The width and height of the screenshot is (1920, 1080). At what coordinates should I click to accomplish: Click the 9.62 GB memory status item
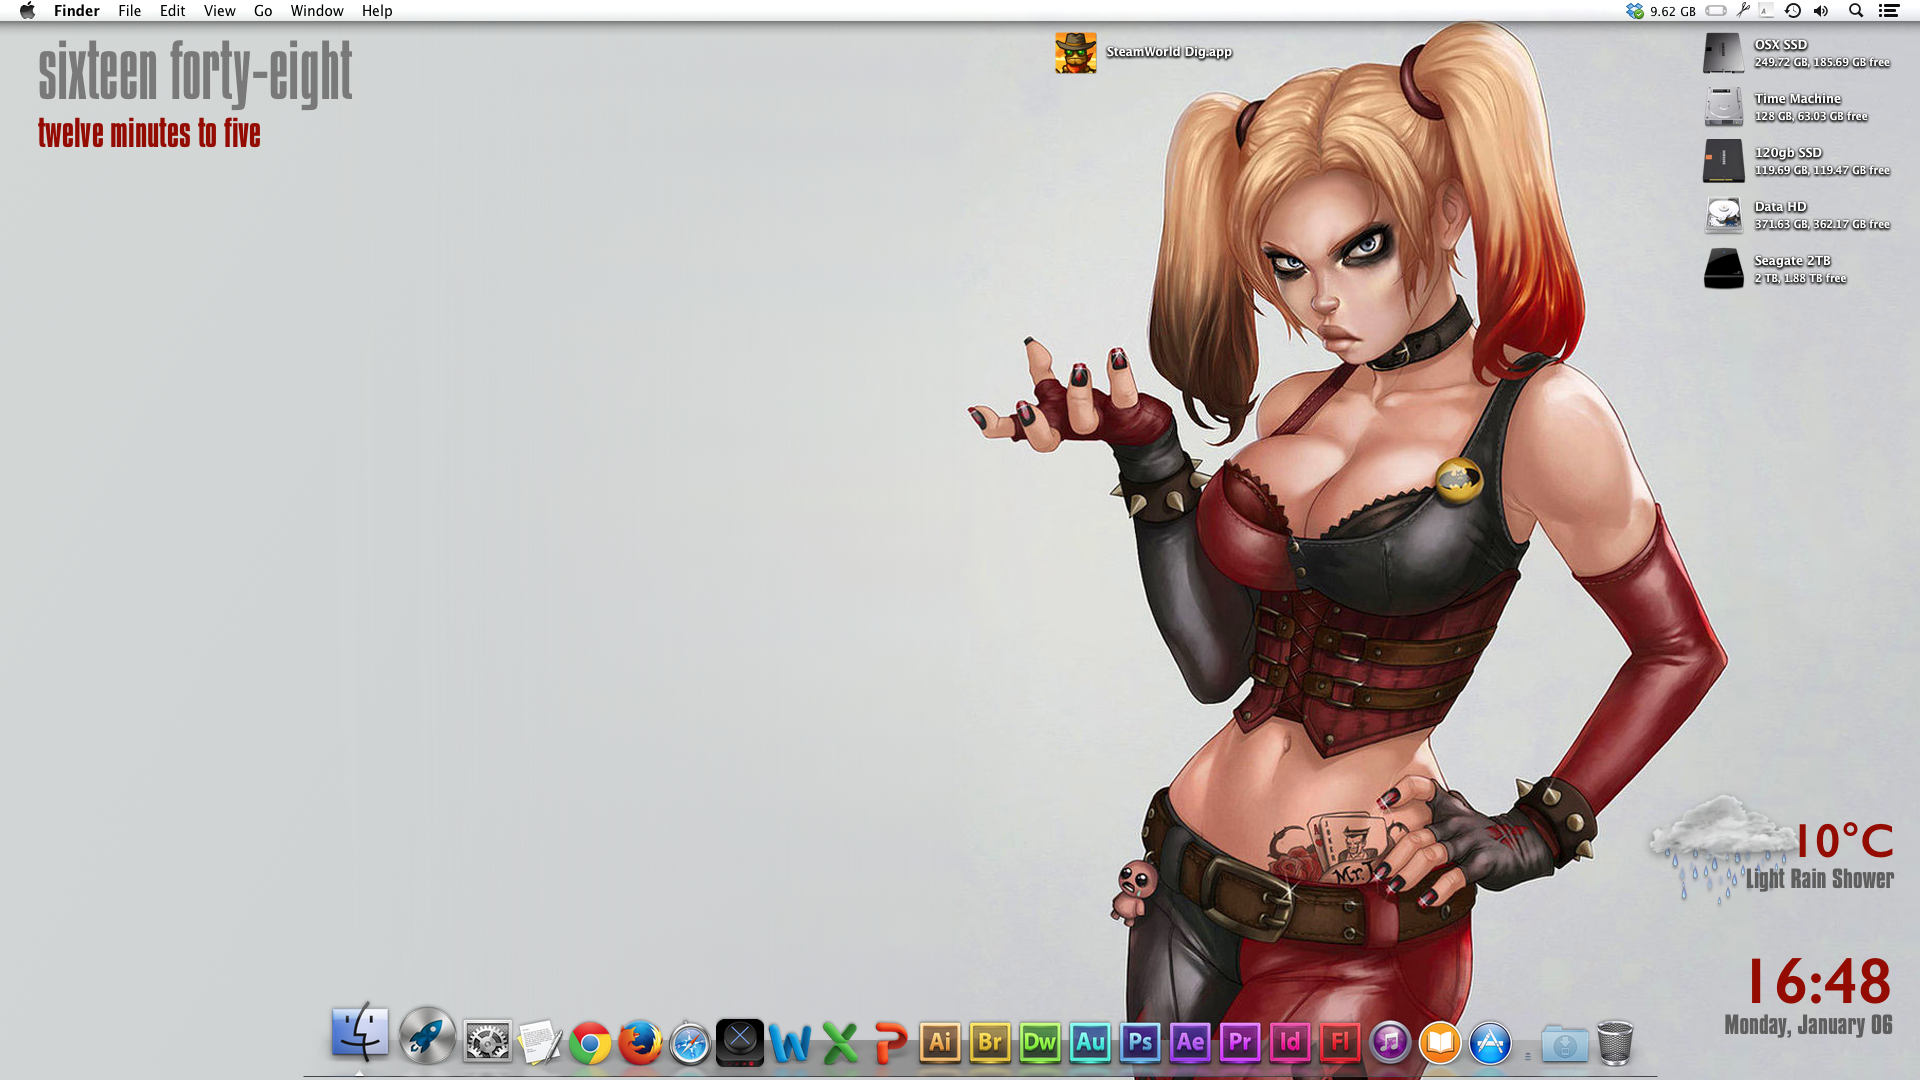point(1673,11)
